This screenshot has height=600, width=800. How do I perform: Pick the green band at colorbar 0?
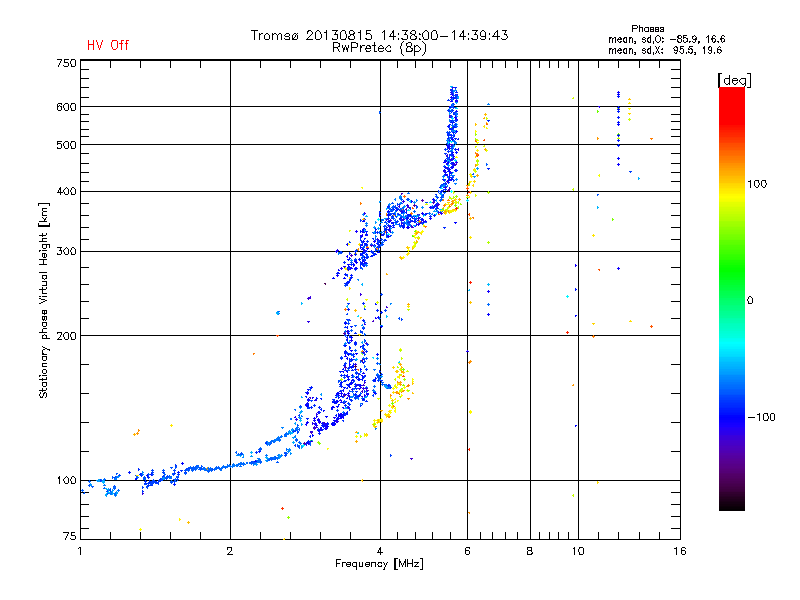click(x=731, y=299)
